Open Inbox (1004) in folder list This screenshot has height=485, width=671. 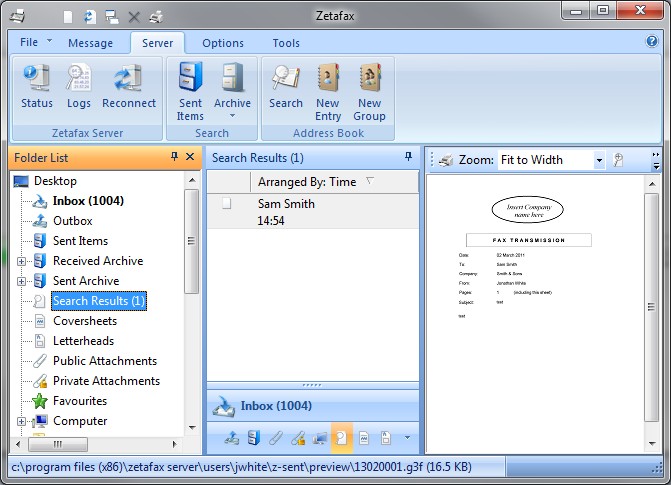pyautogui.click(x=88, y=201)
